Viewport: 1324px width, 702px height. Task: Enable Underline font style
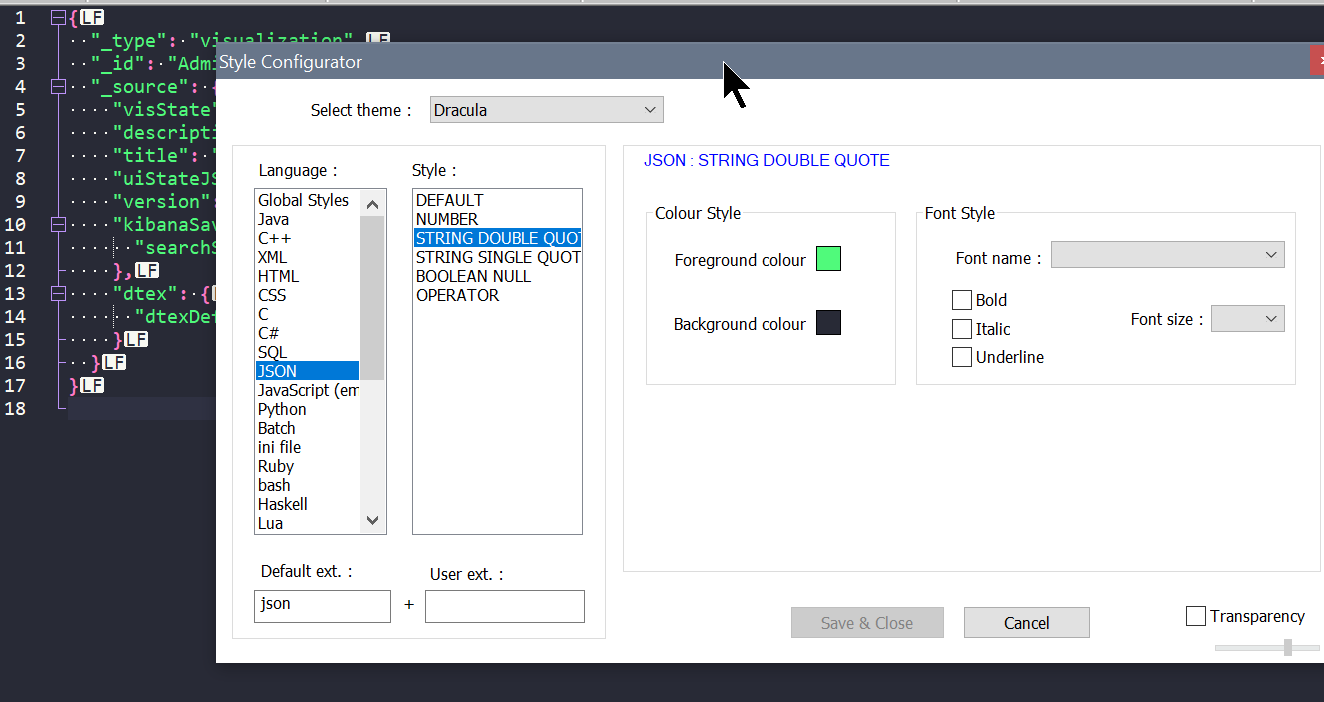(962, 356)
